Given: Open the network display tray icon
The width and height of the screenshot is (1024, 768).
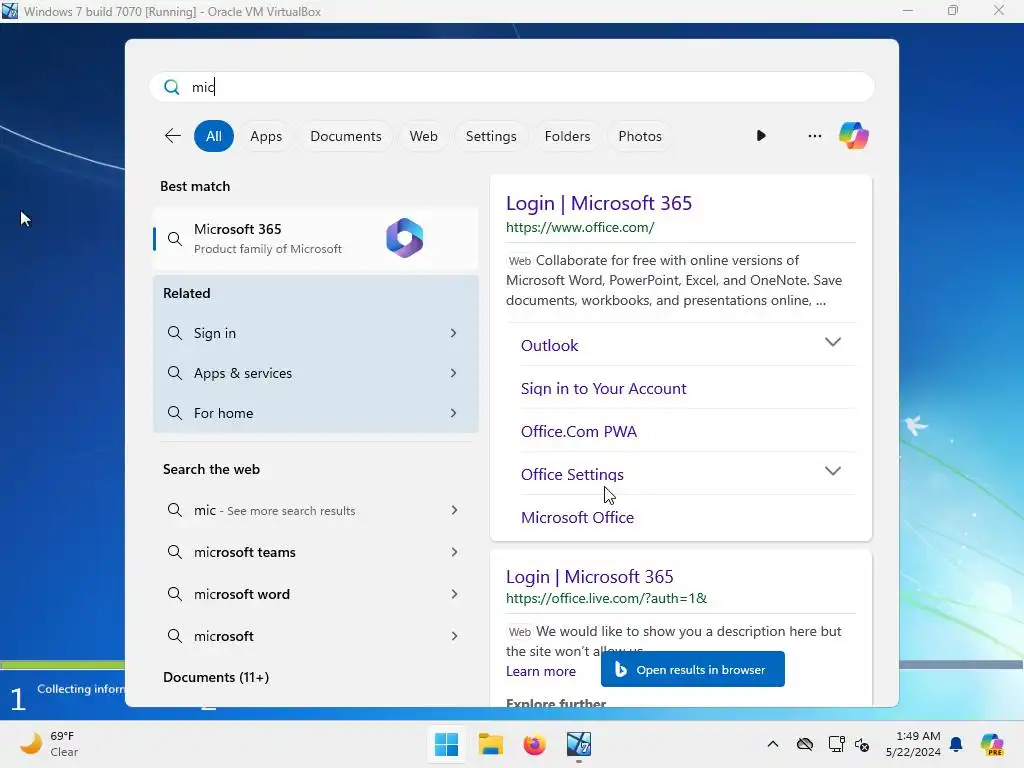Looking at the screenshot, I should click(836, 744).
